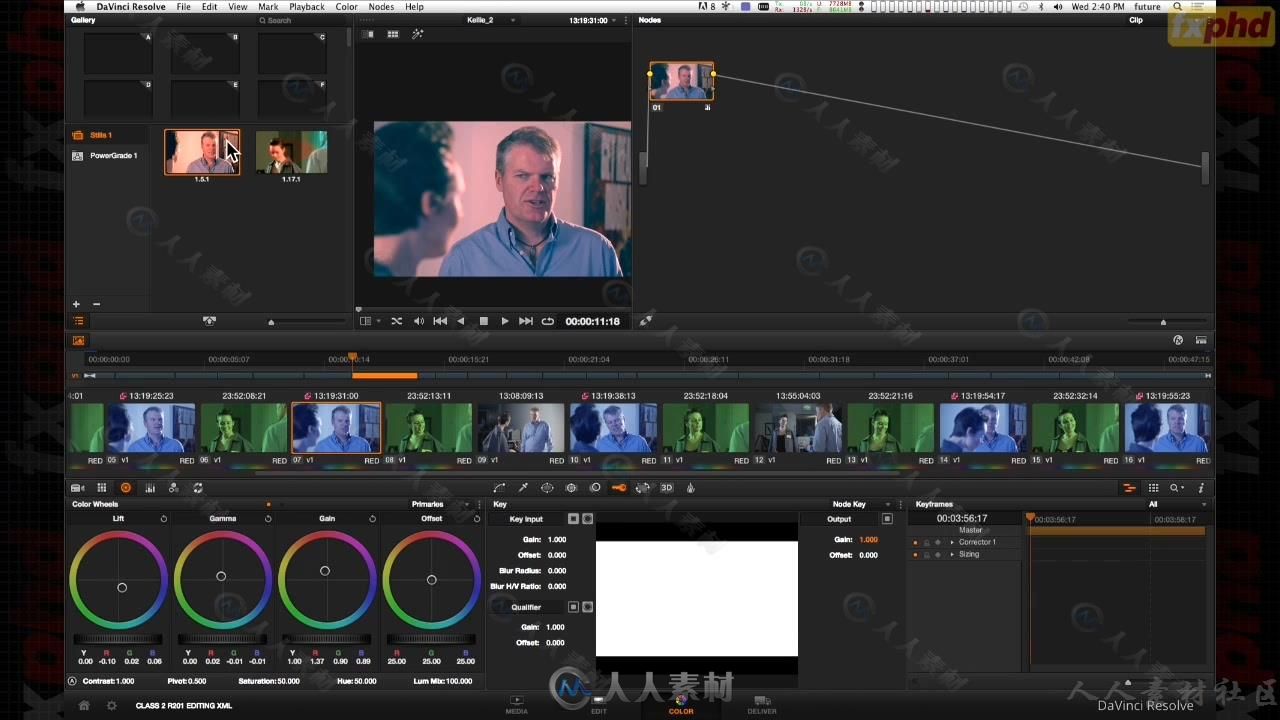
Task: Click the viewer highlight wand icon
Action: tap(418, 34)
